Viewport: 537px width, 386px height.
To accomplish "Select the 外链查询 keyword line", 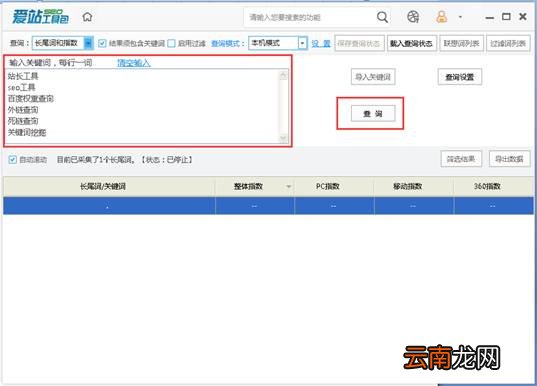I will point(23,110).
